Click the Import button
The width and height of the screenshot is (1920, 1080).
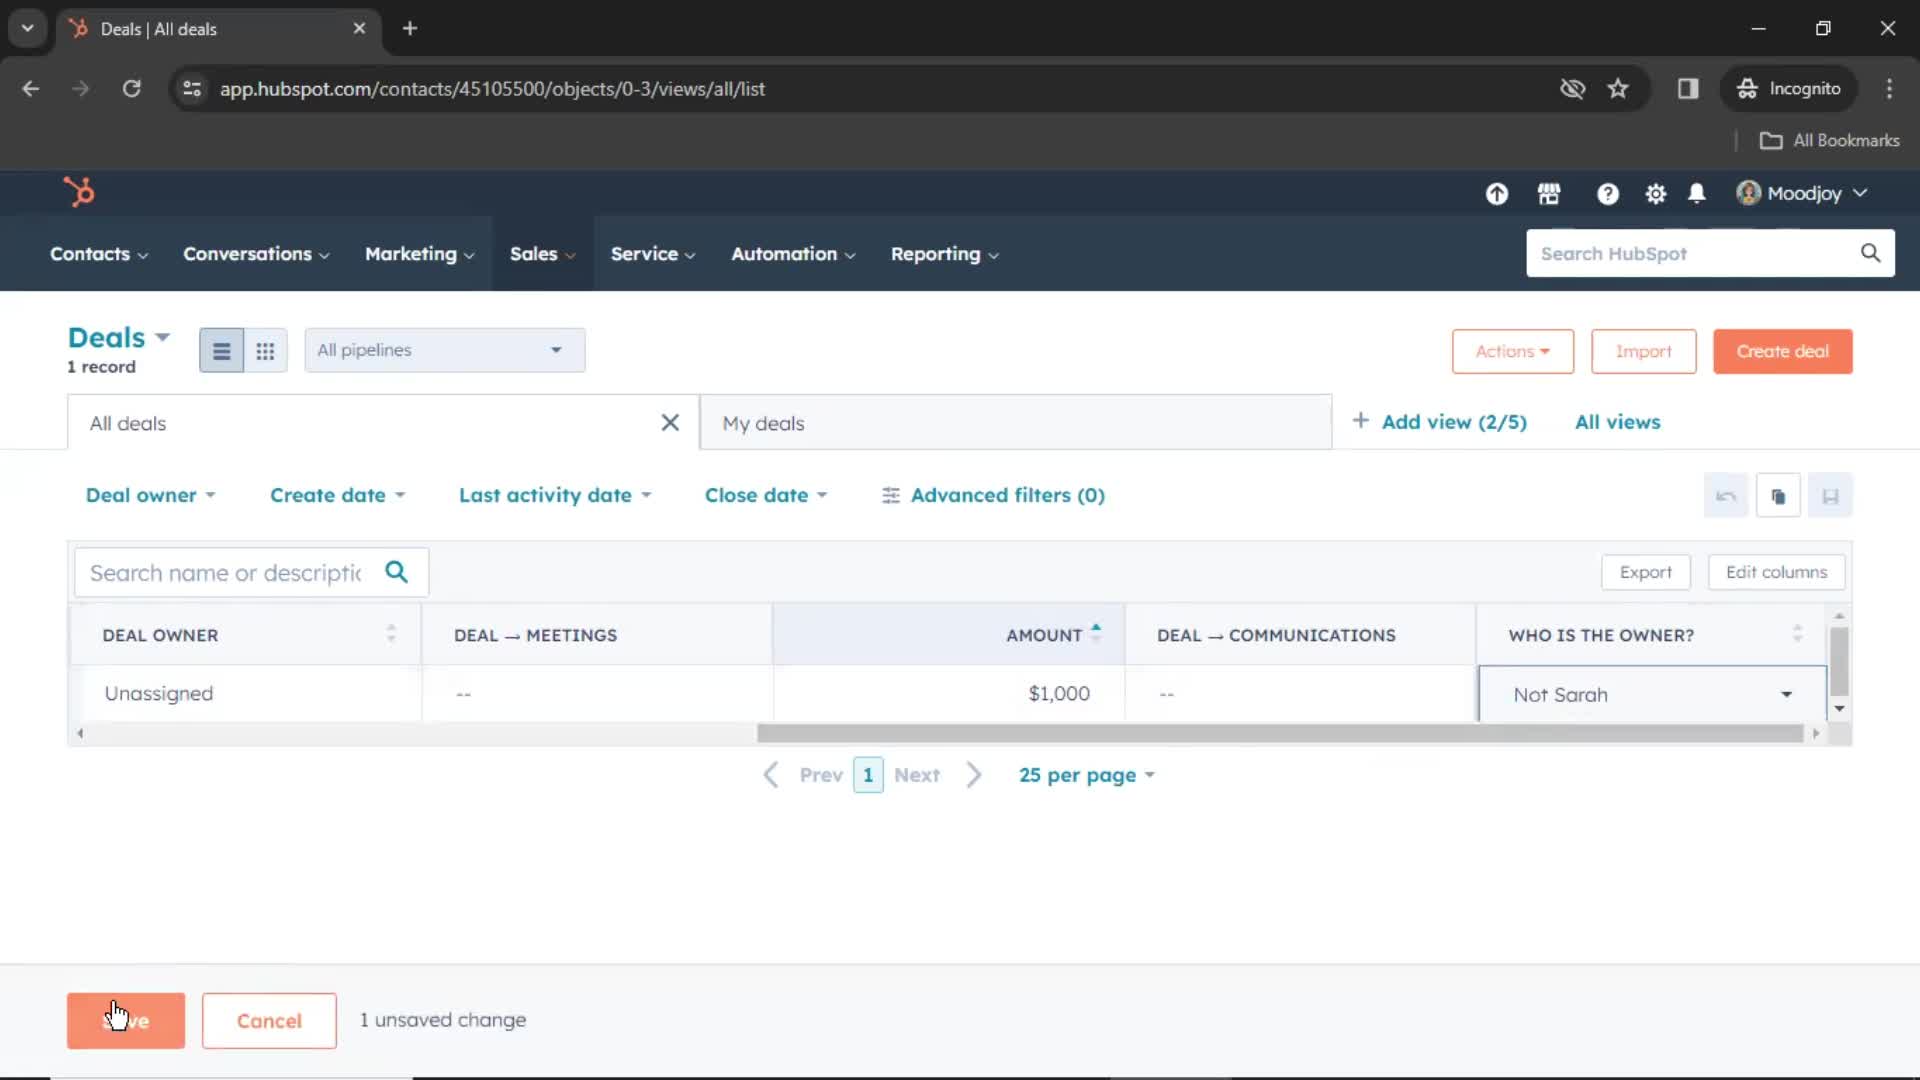(x=1644, y=351)
